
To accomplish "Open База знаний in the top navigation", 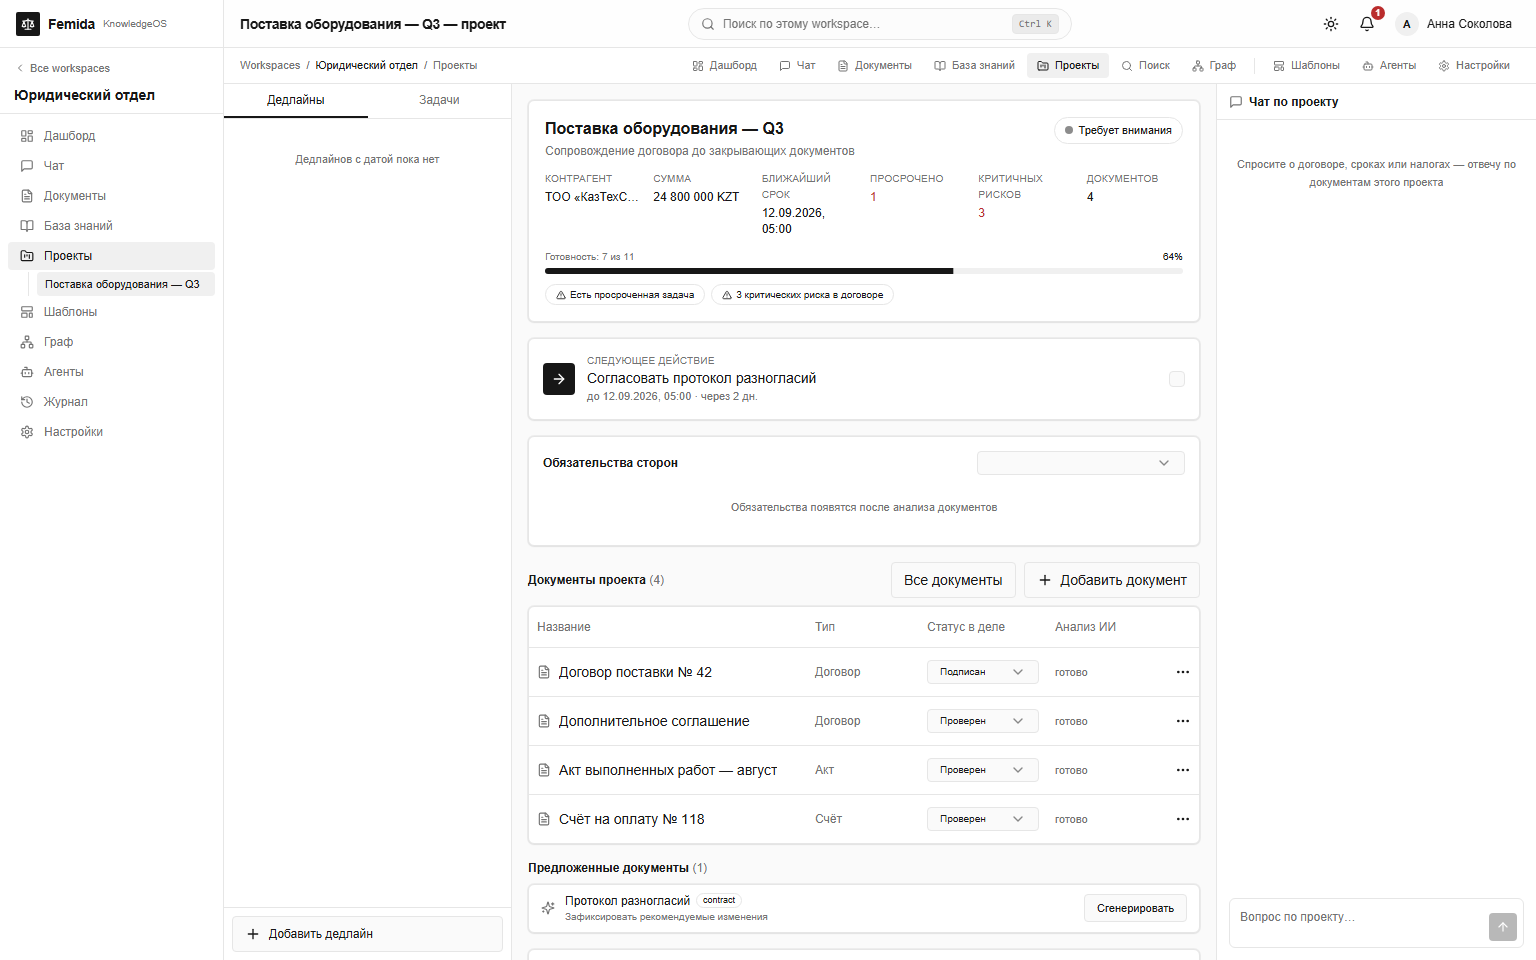I will (x=974, y=66).
